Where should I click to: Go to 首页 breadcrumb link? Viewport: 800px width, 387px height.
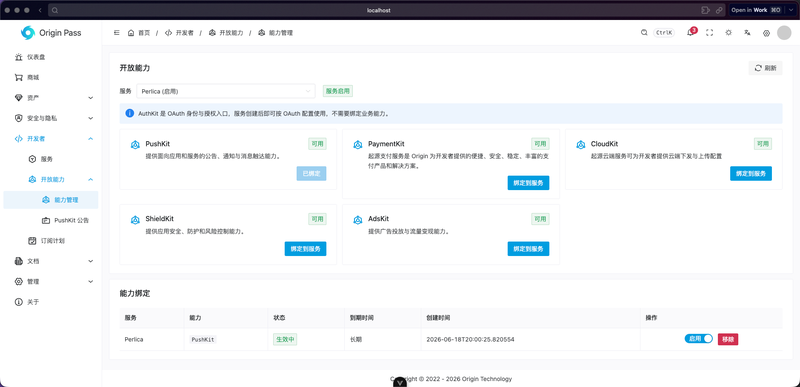(x=144, y=33)
